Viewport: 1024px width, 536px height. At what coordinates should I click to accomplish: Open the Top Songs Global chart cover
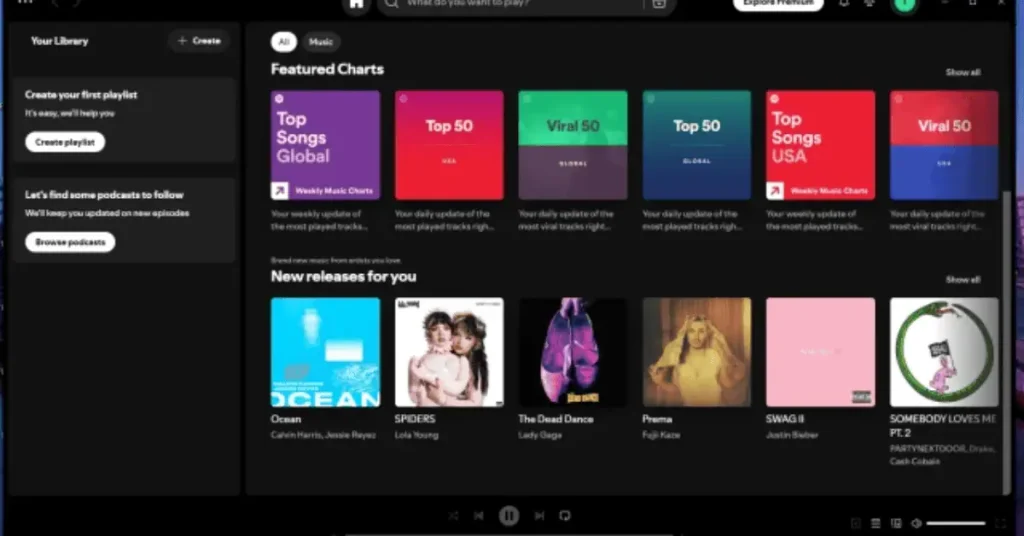click(325, 145)
